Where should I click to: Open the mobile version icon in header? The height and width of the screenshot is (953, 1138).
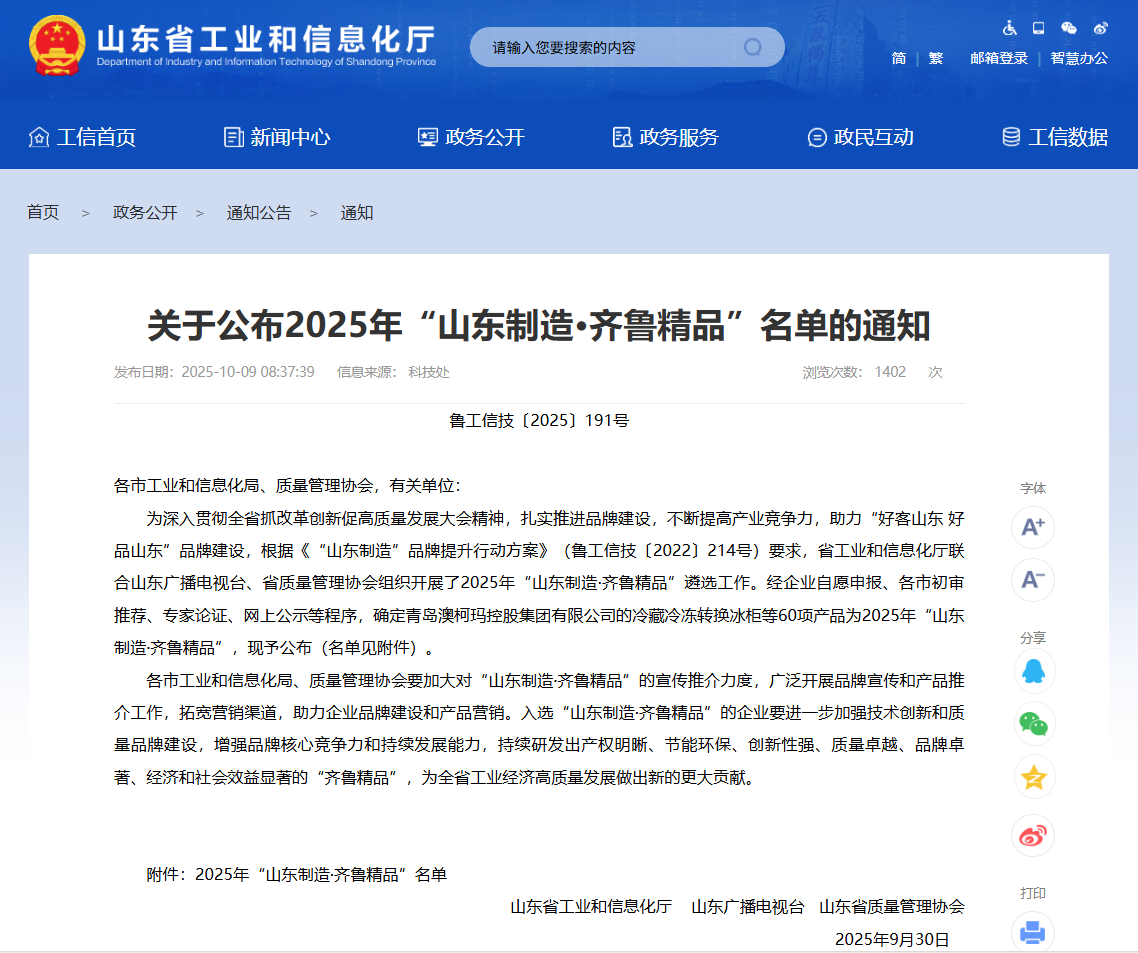pyautogui.click(x=1039, y=28)
